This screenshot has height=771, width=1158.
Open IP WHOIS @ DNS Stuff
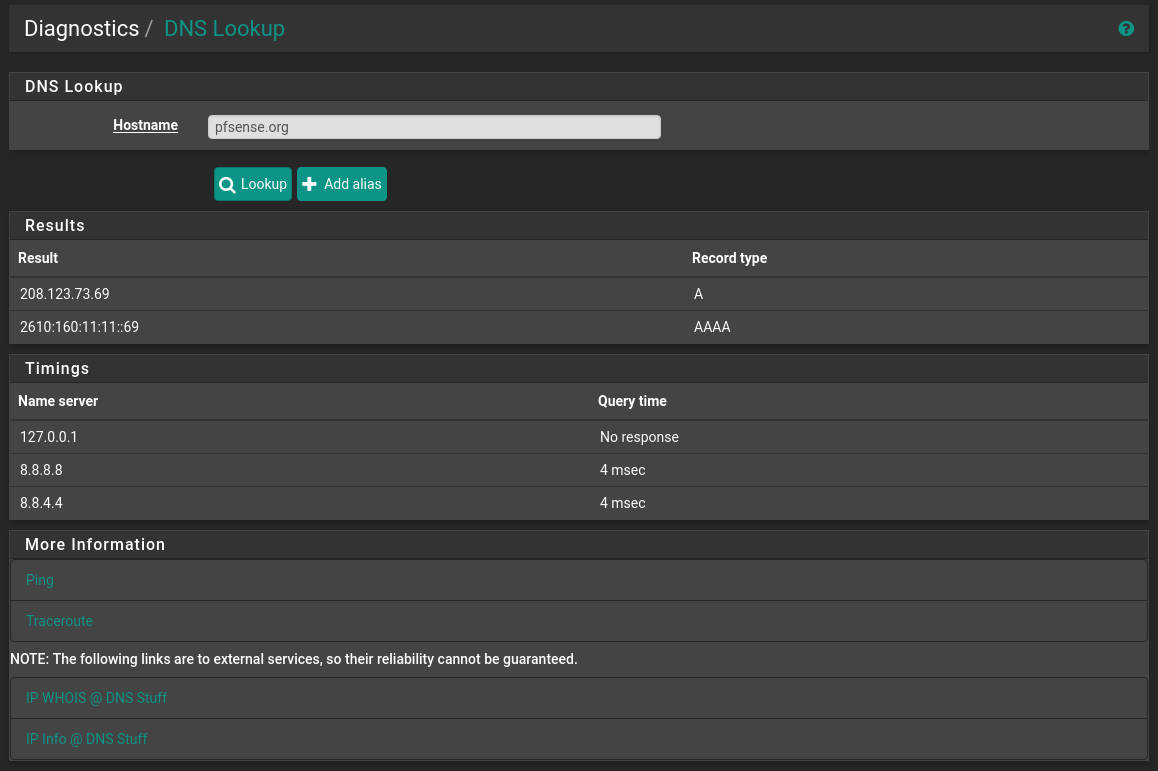(96, 697)
